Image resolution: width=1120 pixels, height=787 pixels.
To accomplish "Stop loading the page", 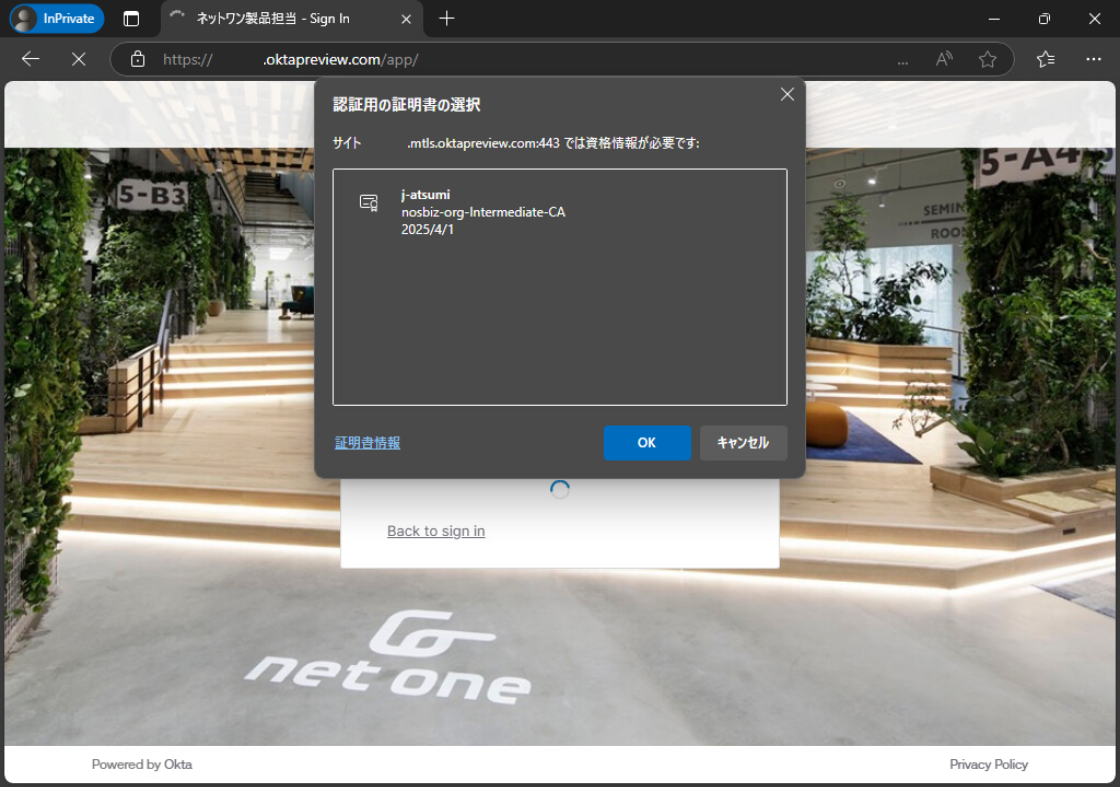I will click(x=79, y=59).
